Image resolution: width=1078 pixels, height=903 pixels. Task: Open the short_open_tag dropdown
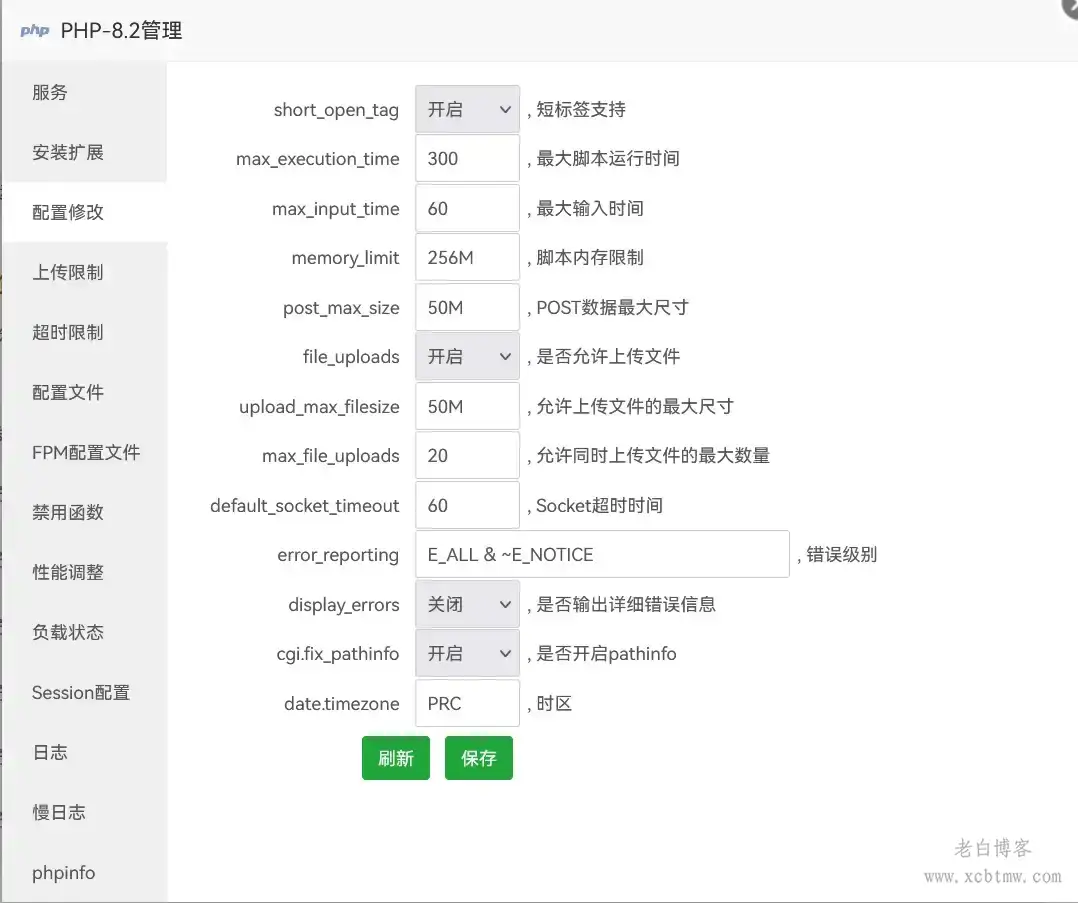coord(466,108)
